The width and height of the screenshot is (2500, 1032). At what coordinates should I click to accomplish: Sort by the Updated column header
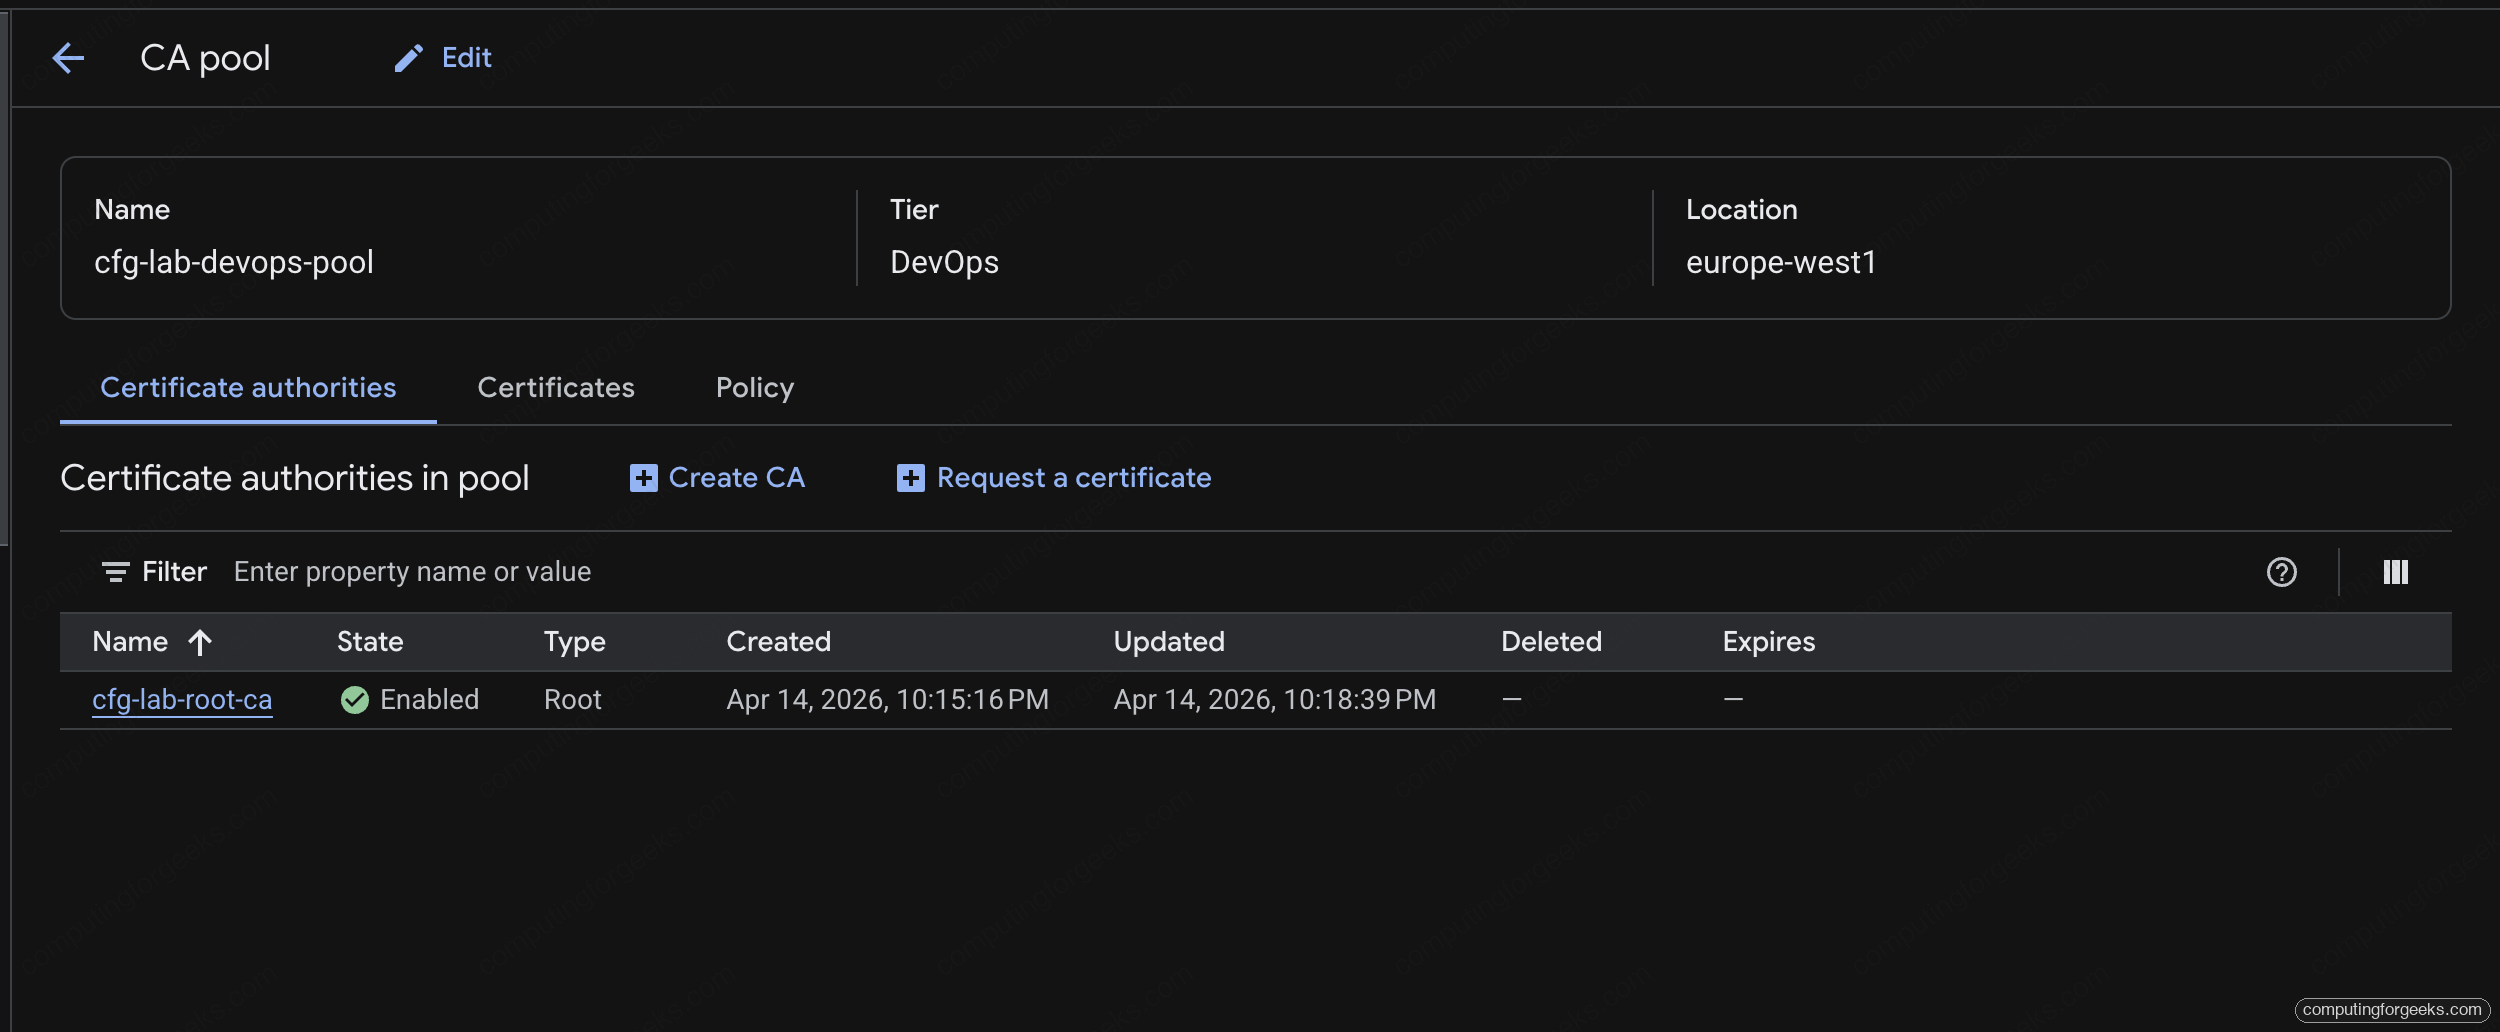point(1169,642)
